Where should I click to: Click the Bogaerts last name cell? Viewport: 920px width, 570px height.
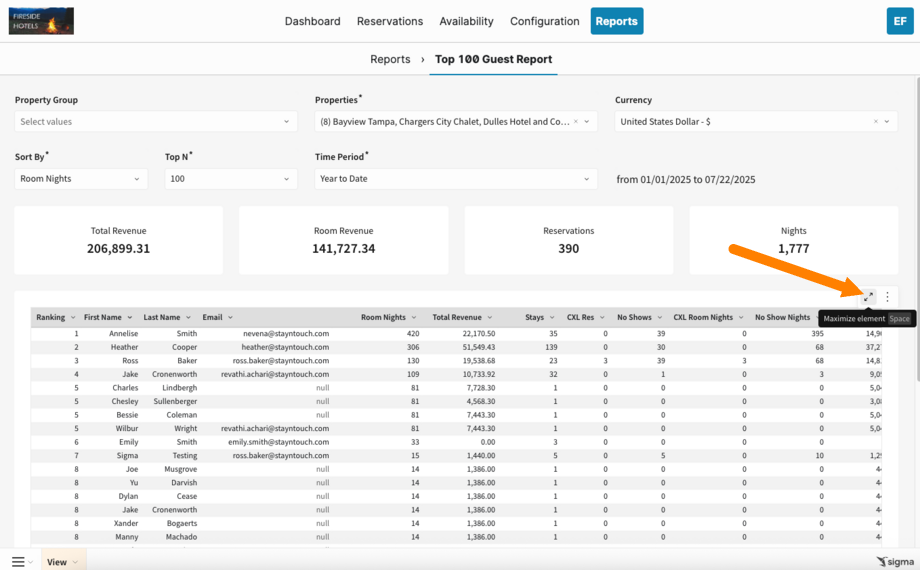point(182,523)
